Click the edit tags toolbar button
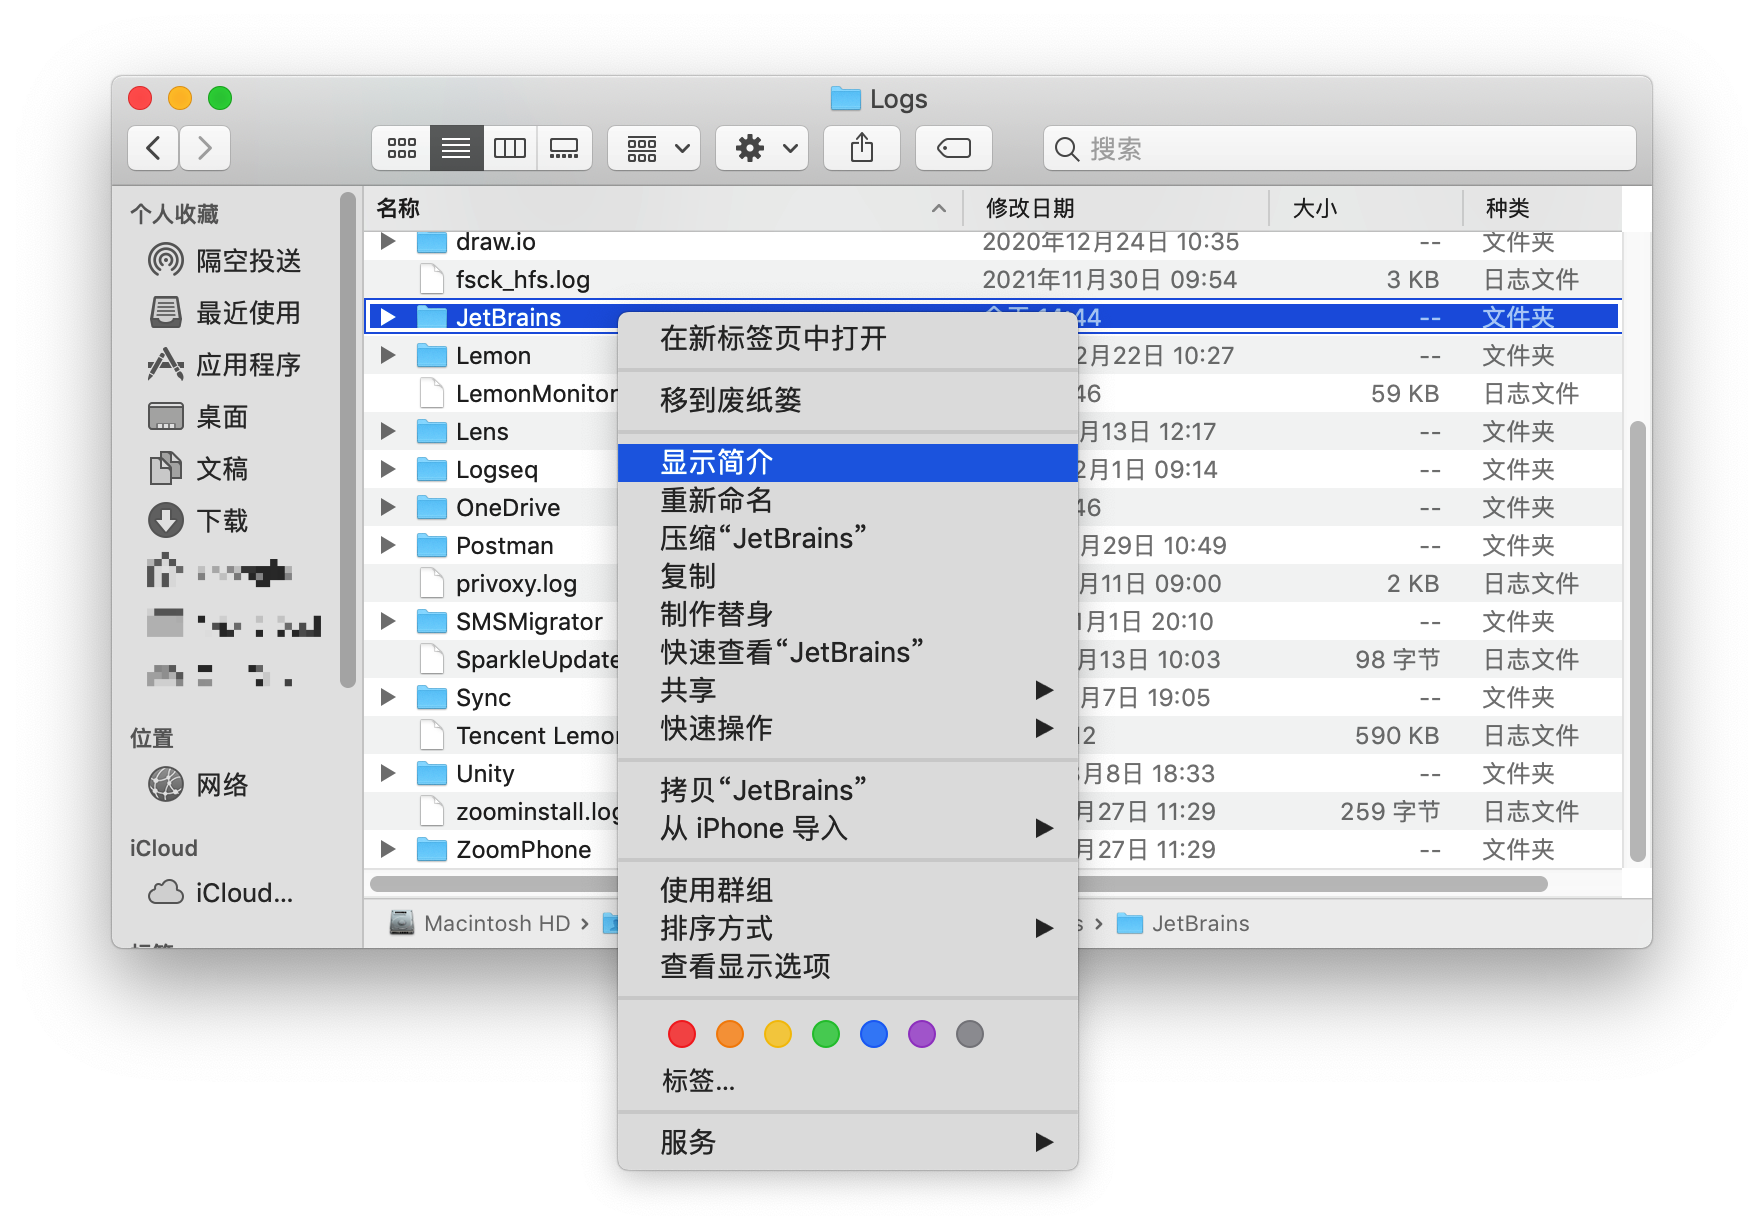 click(954, 148)
